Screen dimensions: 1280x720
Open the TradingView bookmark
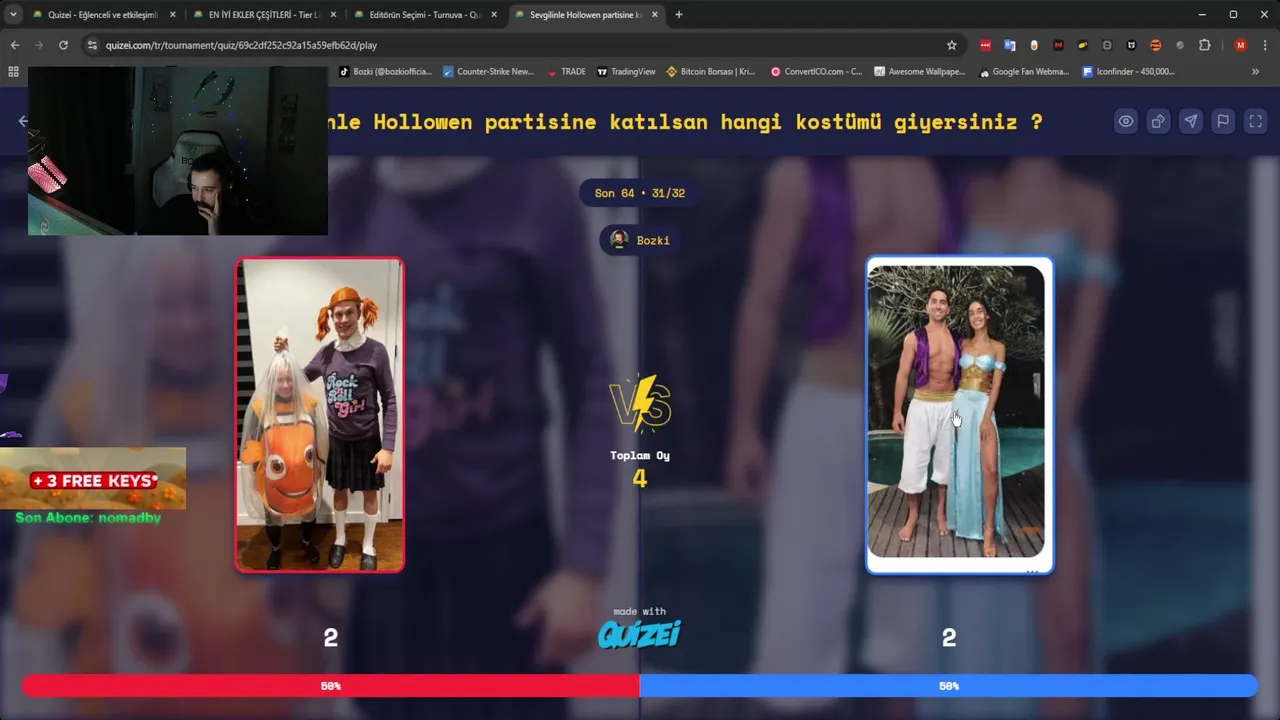626,72
